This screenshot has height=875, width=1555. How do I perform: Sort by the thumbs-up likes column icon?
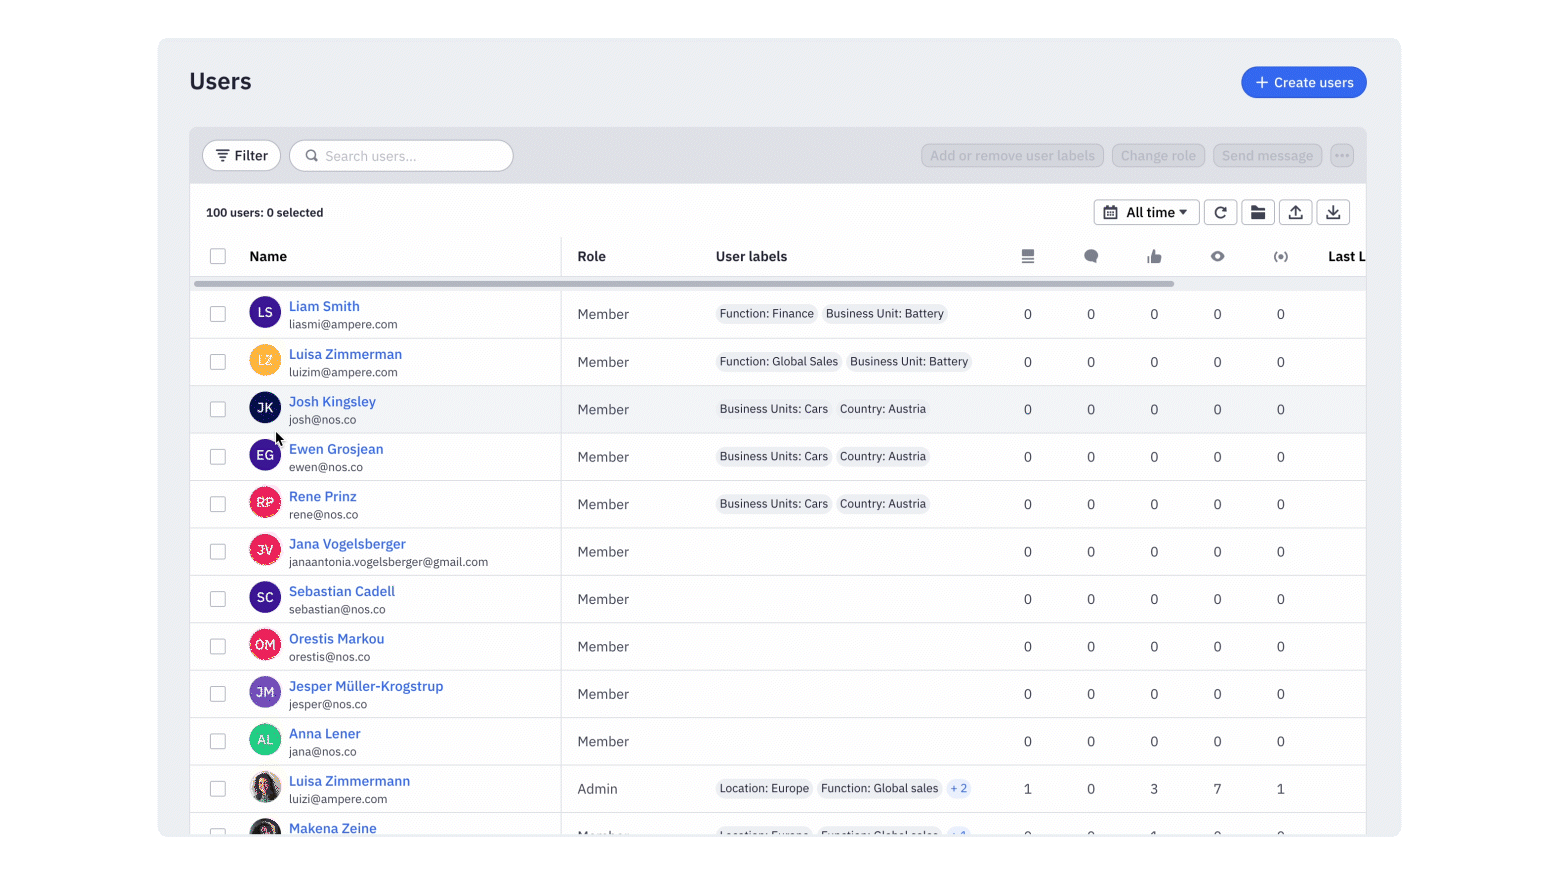point(1154,257)
